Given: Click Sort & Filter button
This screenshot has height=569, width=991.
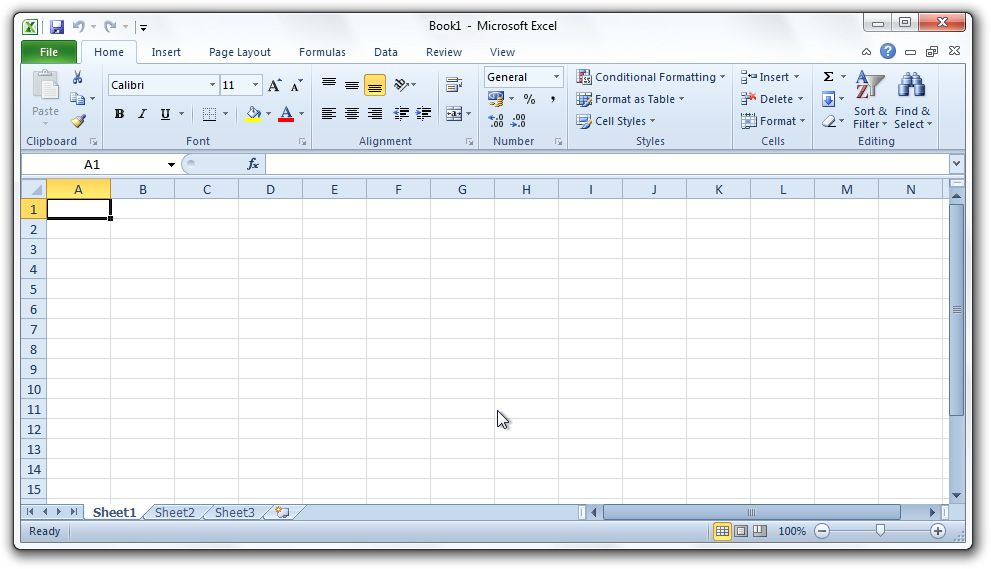Looking at the screenshot, I should coord(870,100).
